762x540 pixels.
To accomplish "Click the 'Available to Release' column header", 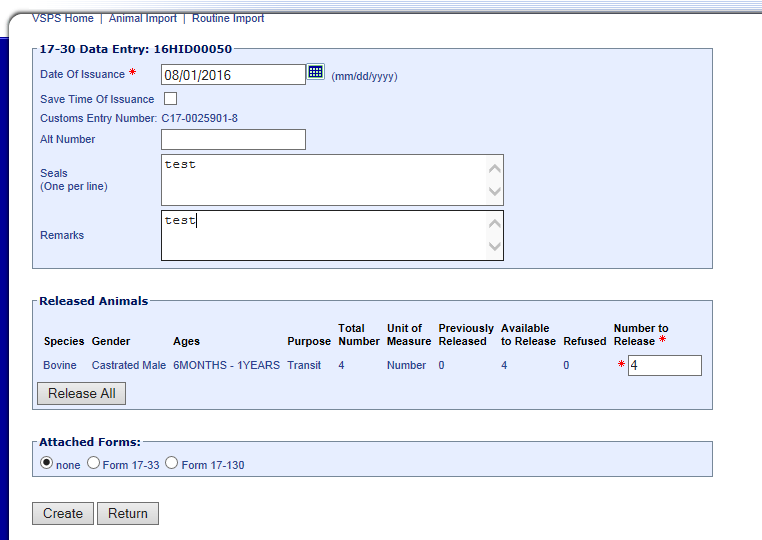I will (x=528, y=335).
